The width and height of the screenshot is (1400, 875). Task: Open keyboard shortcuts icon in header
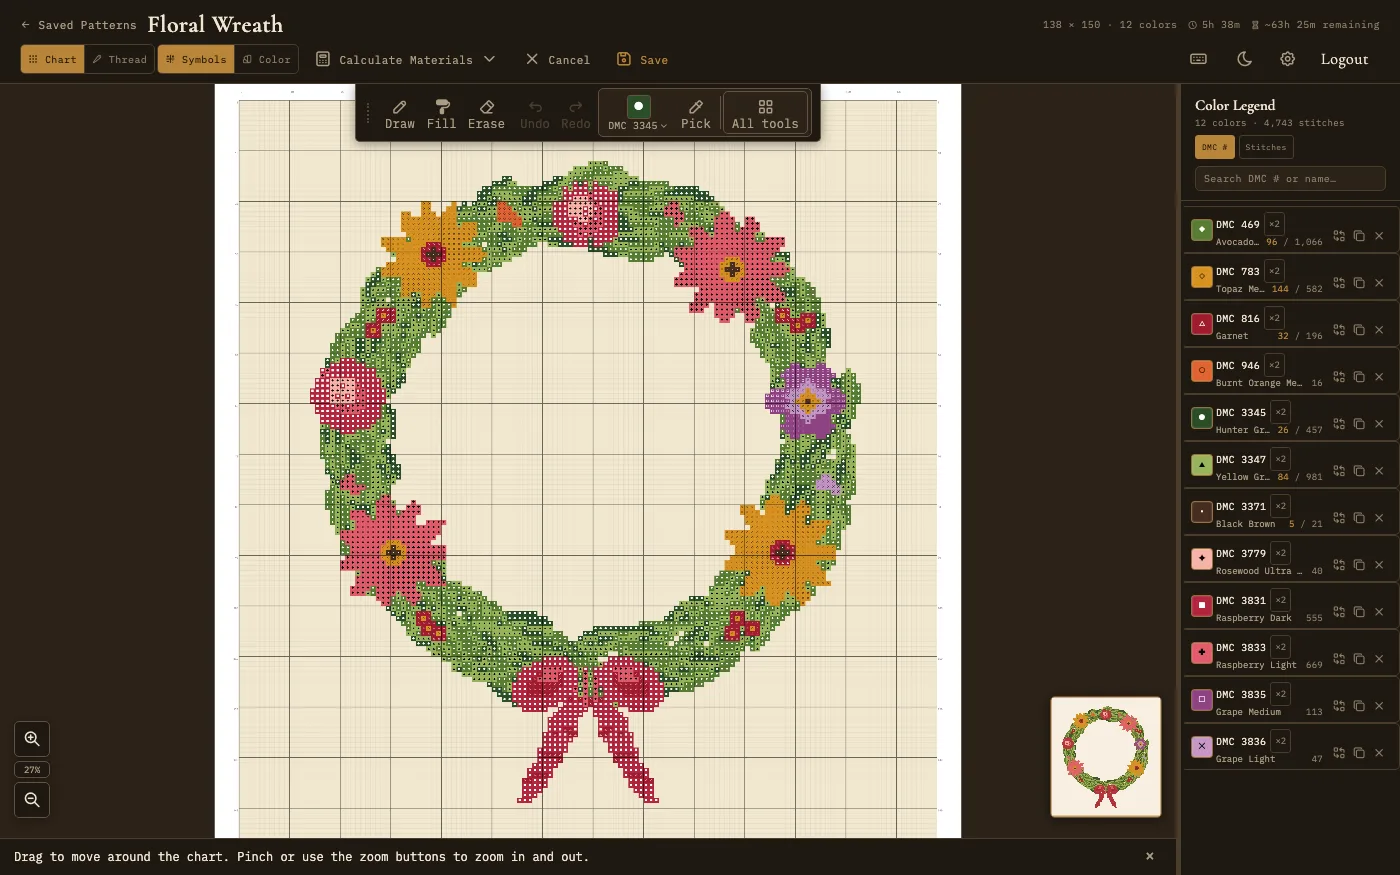1198,59
